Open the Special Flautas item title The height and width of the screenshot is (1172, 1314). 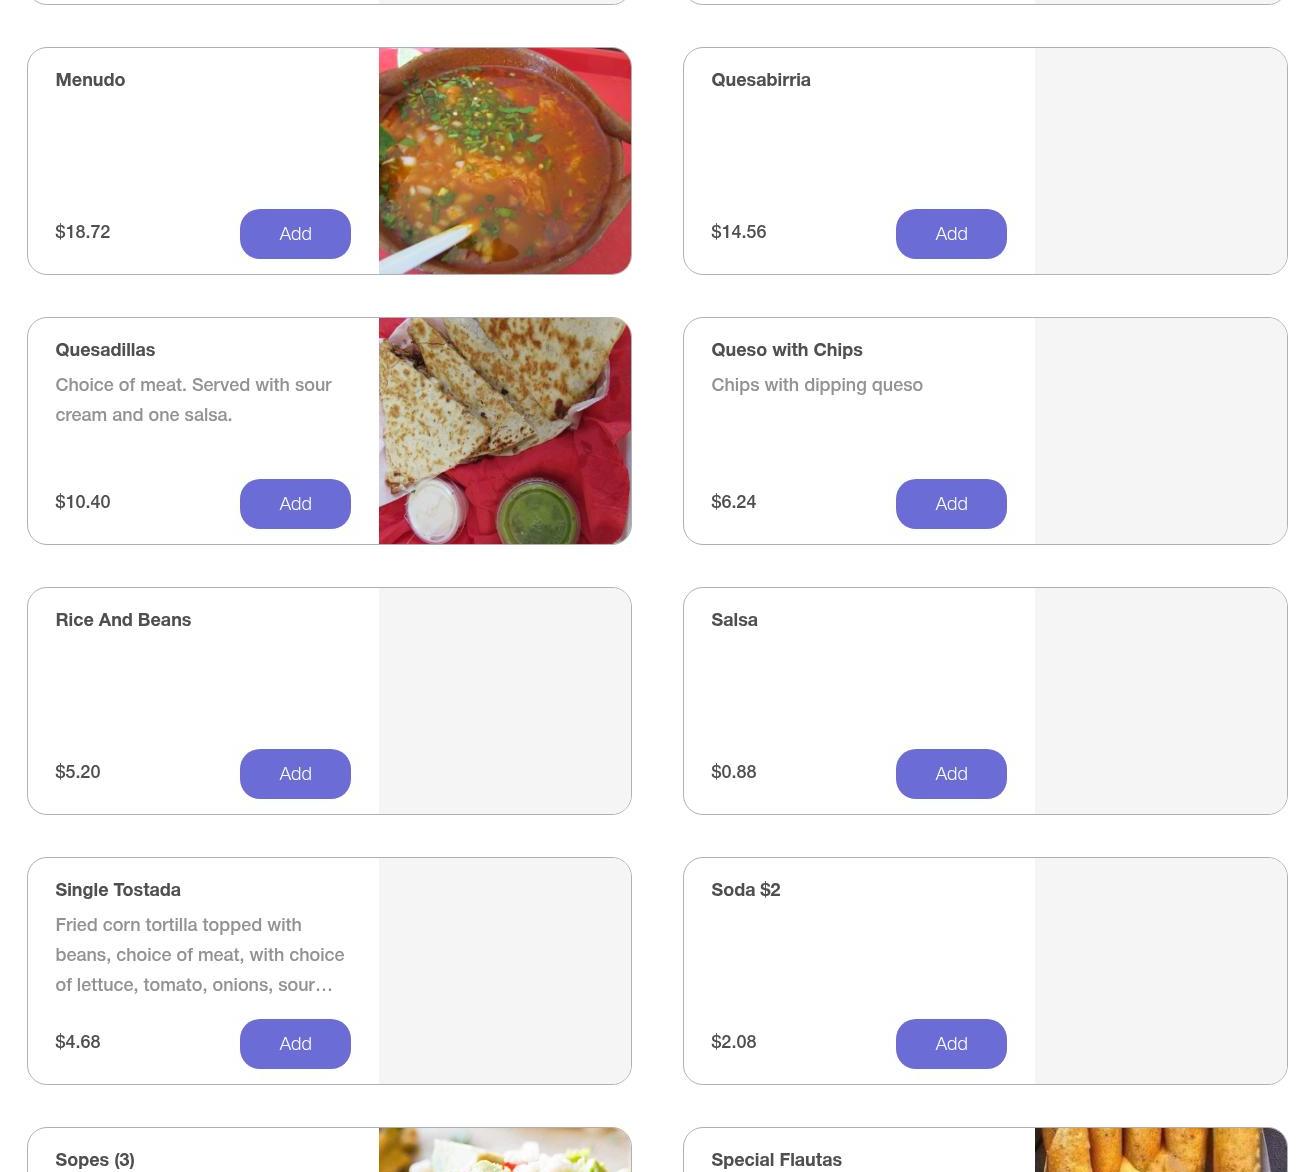point(776,1160)
